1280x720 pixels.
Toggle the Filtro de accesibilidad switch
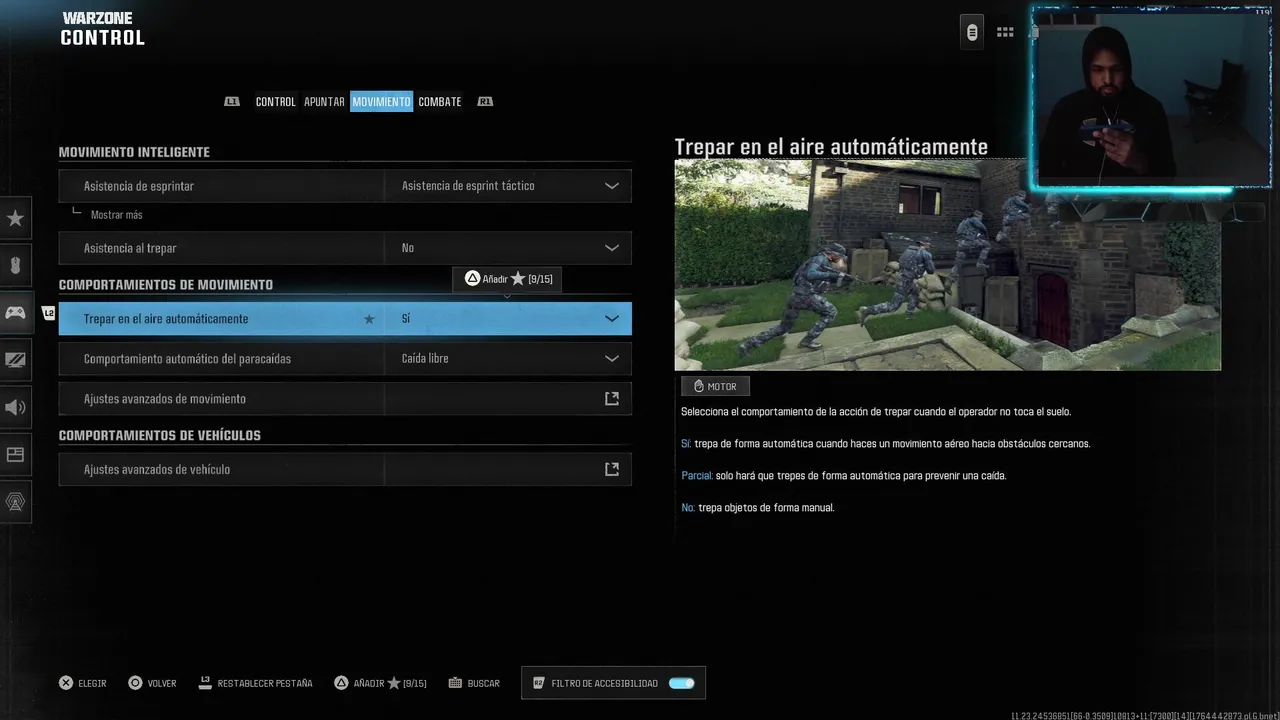click(x=682, y=683)
